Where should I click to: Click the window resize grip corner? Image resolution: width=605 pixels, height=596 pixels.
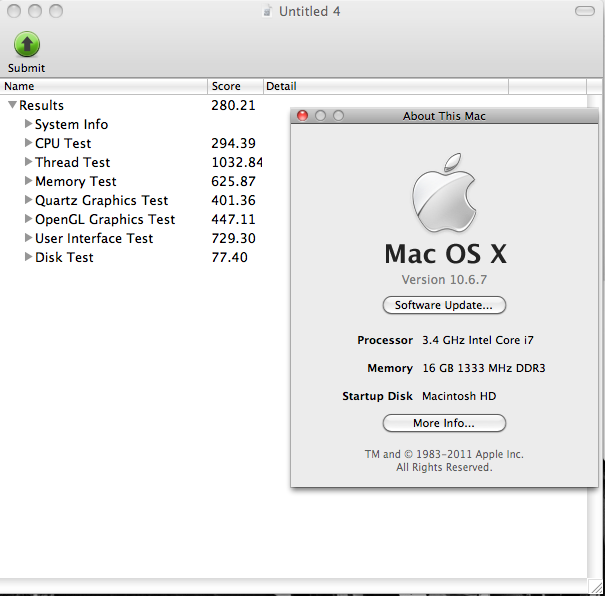click(596, 587)
